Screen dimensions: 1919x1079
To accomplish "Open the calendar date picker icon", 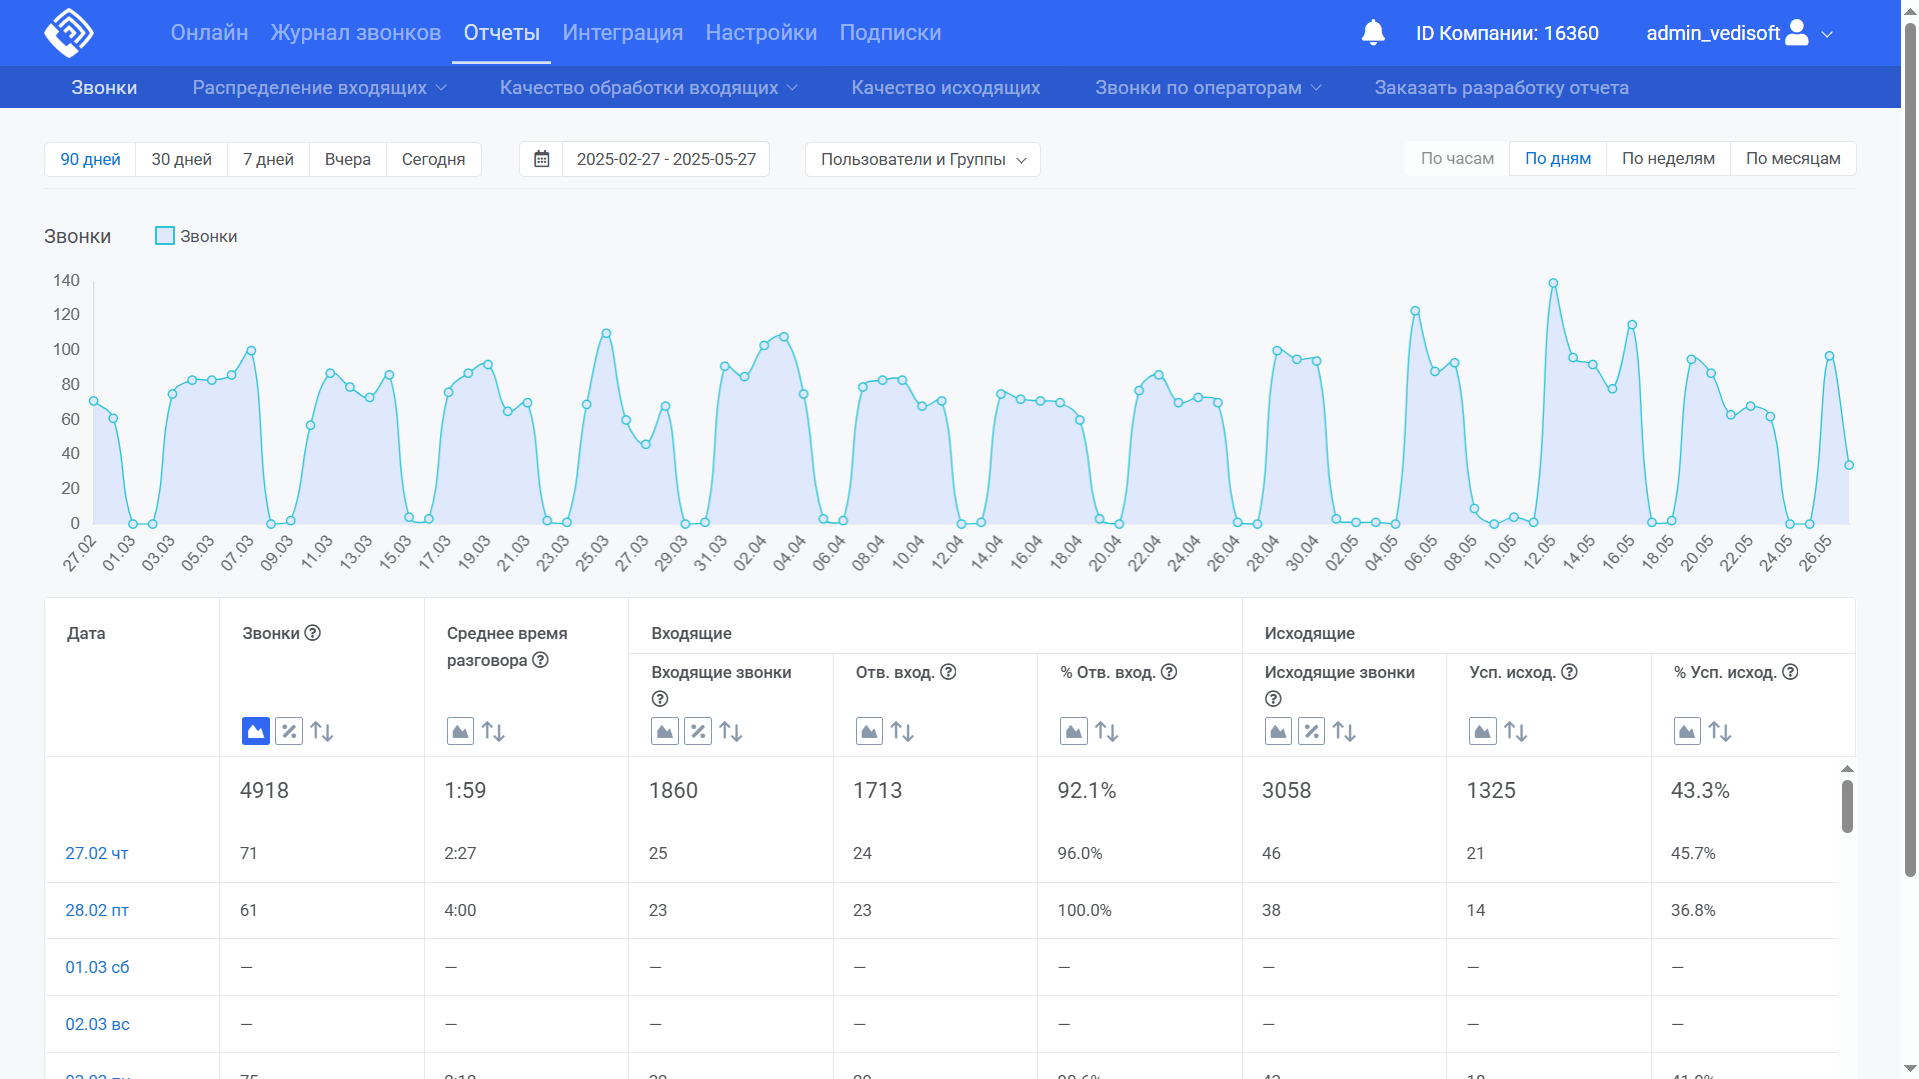I will pos(541,159).
